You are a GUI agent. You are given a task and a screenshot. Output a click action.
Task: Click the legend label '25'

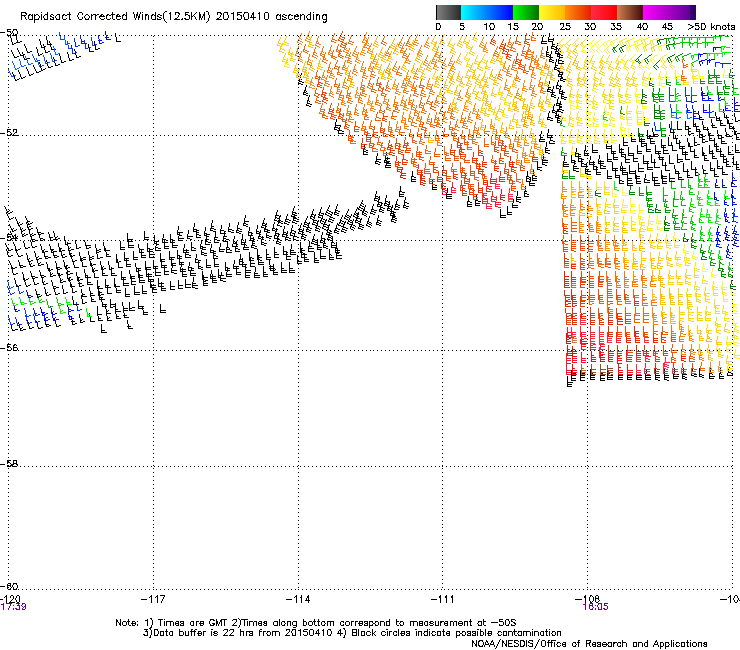click(565, 27)
